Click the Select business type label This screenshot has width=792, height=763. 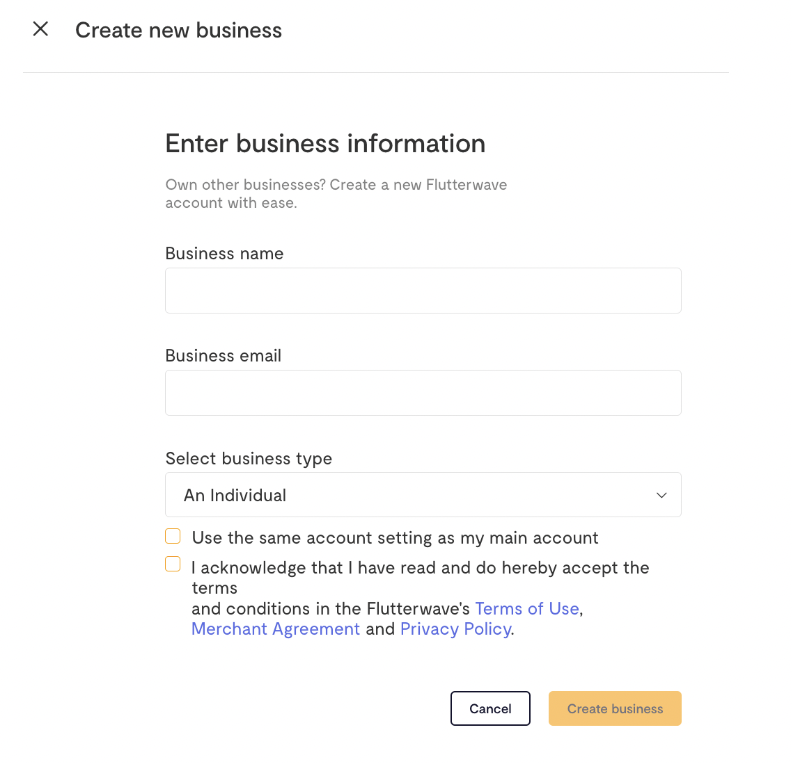pyautogui.click(x=249, y=459)
